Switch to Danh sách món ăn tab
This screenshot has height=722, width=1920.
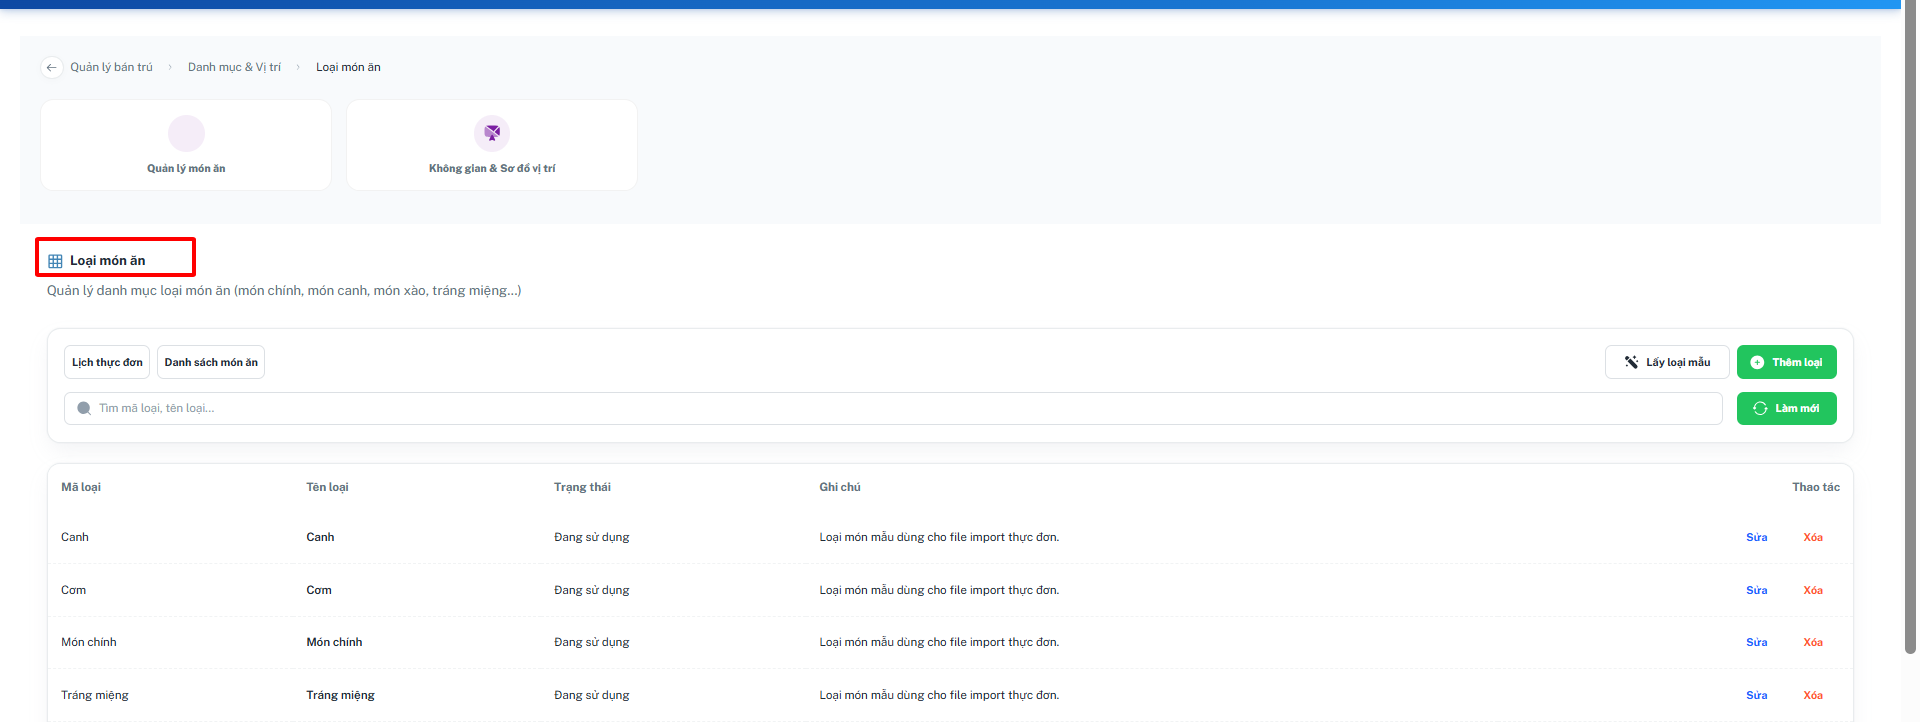[x=211, y=362]
